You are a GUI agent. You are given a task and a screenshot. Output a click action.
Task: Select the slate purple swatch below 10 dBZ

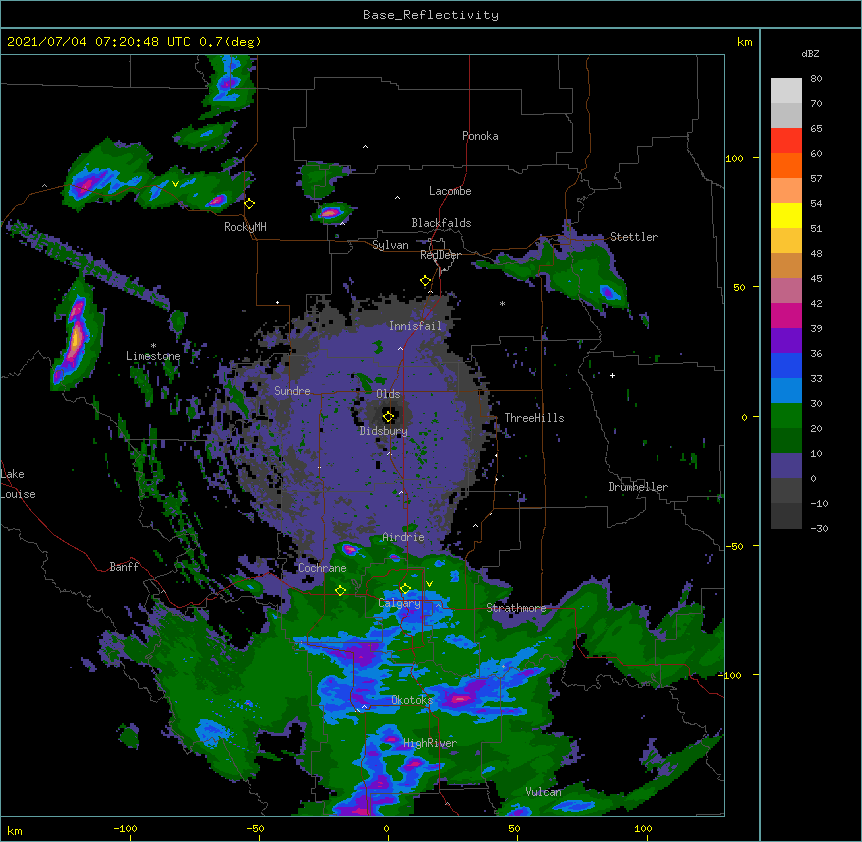click(x=786, y=466)
